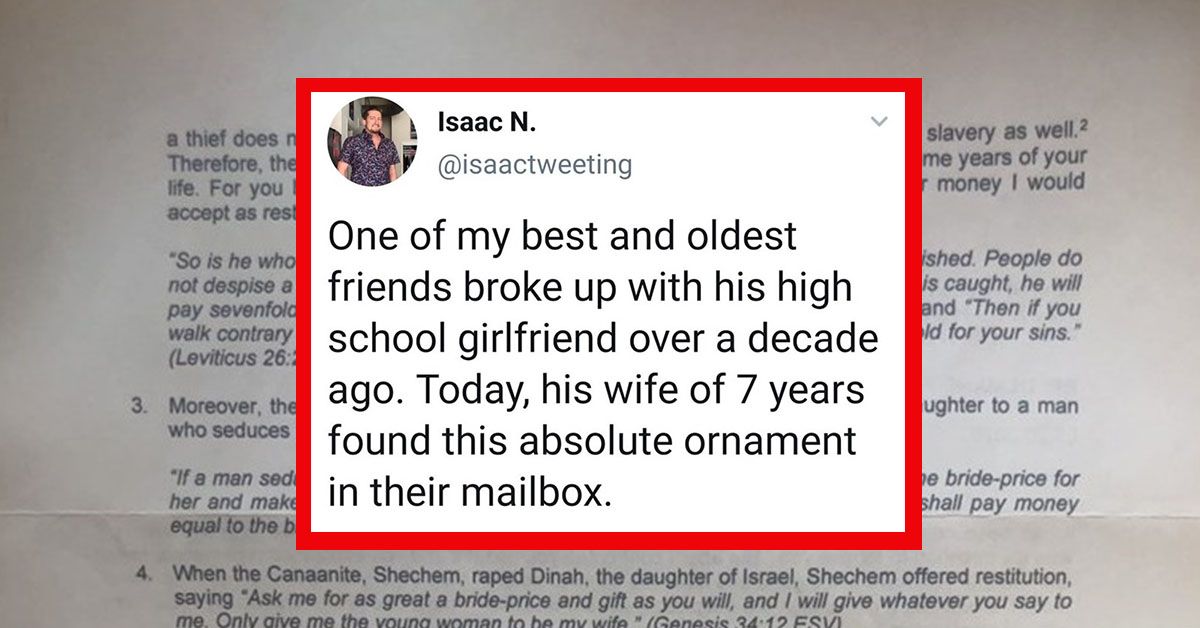Click "in their mailbox." at tweet end
1200x628 pixels.
(470, 492)
